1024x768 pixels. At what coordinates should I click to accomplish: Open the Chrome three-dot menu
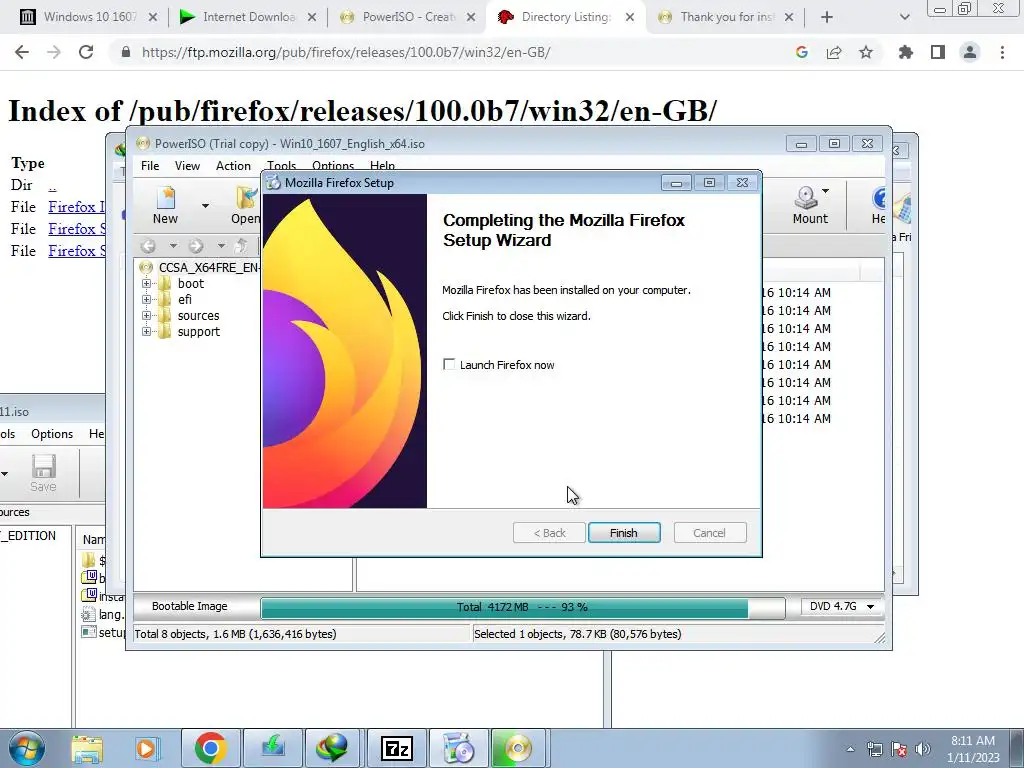(x=1002, y=52)
